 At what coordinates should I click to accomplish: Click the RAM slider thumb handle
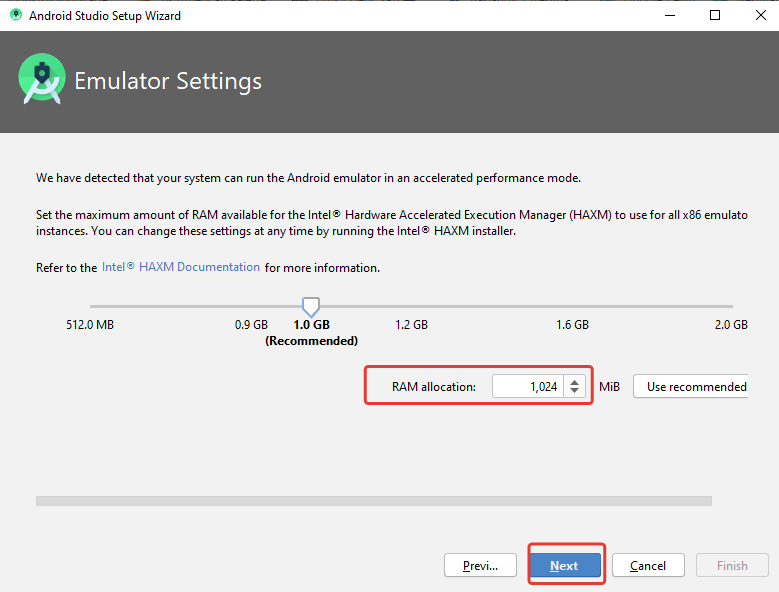[311, 305]
